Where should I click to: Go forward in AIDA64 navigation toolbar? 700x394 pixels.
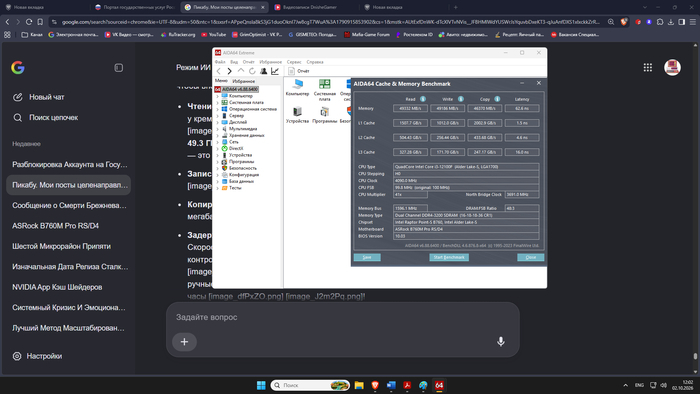coord(229,71)
